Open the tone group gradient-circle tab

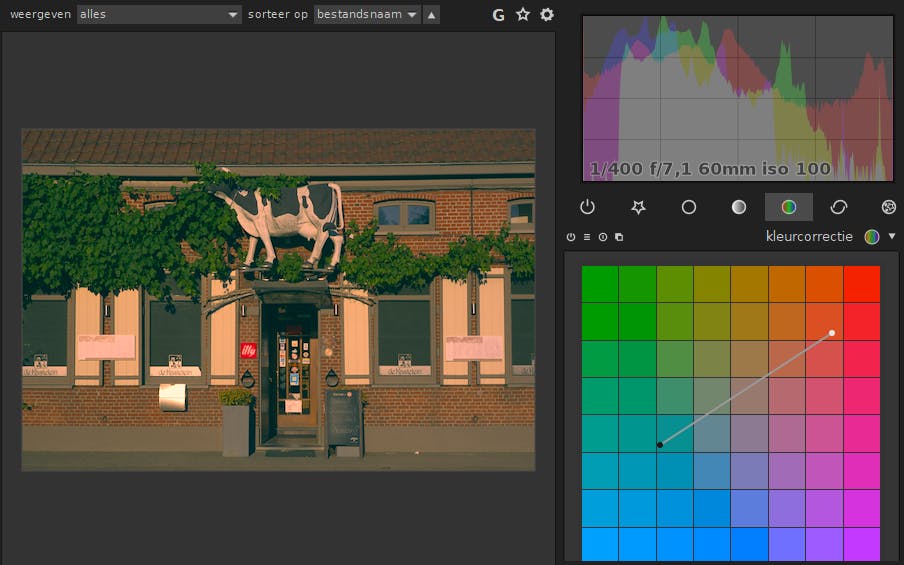(739, 207)
